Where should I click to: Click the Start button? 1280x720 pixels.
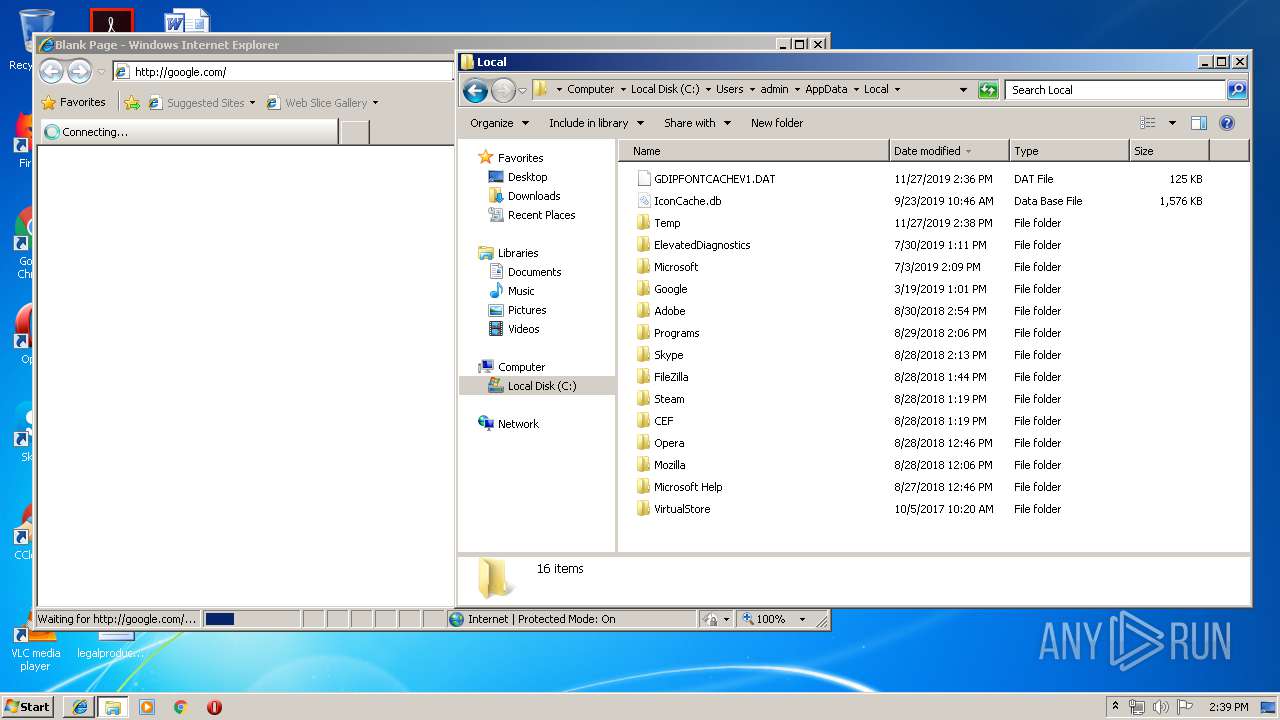coord(29,706)
